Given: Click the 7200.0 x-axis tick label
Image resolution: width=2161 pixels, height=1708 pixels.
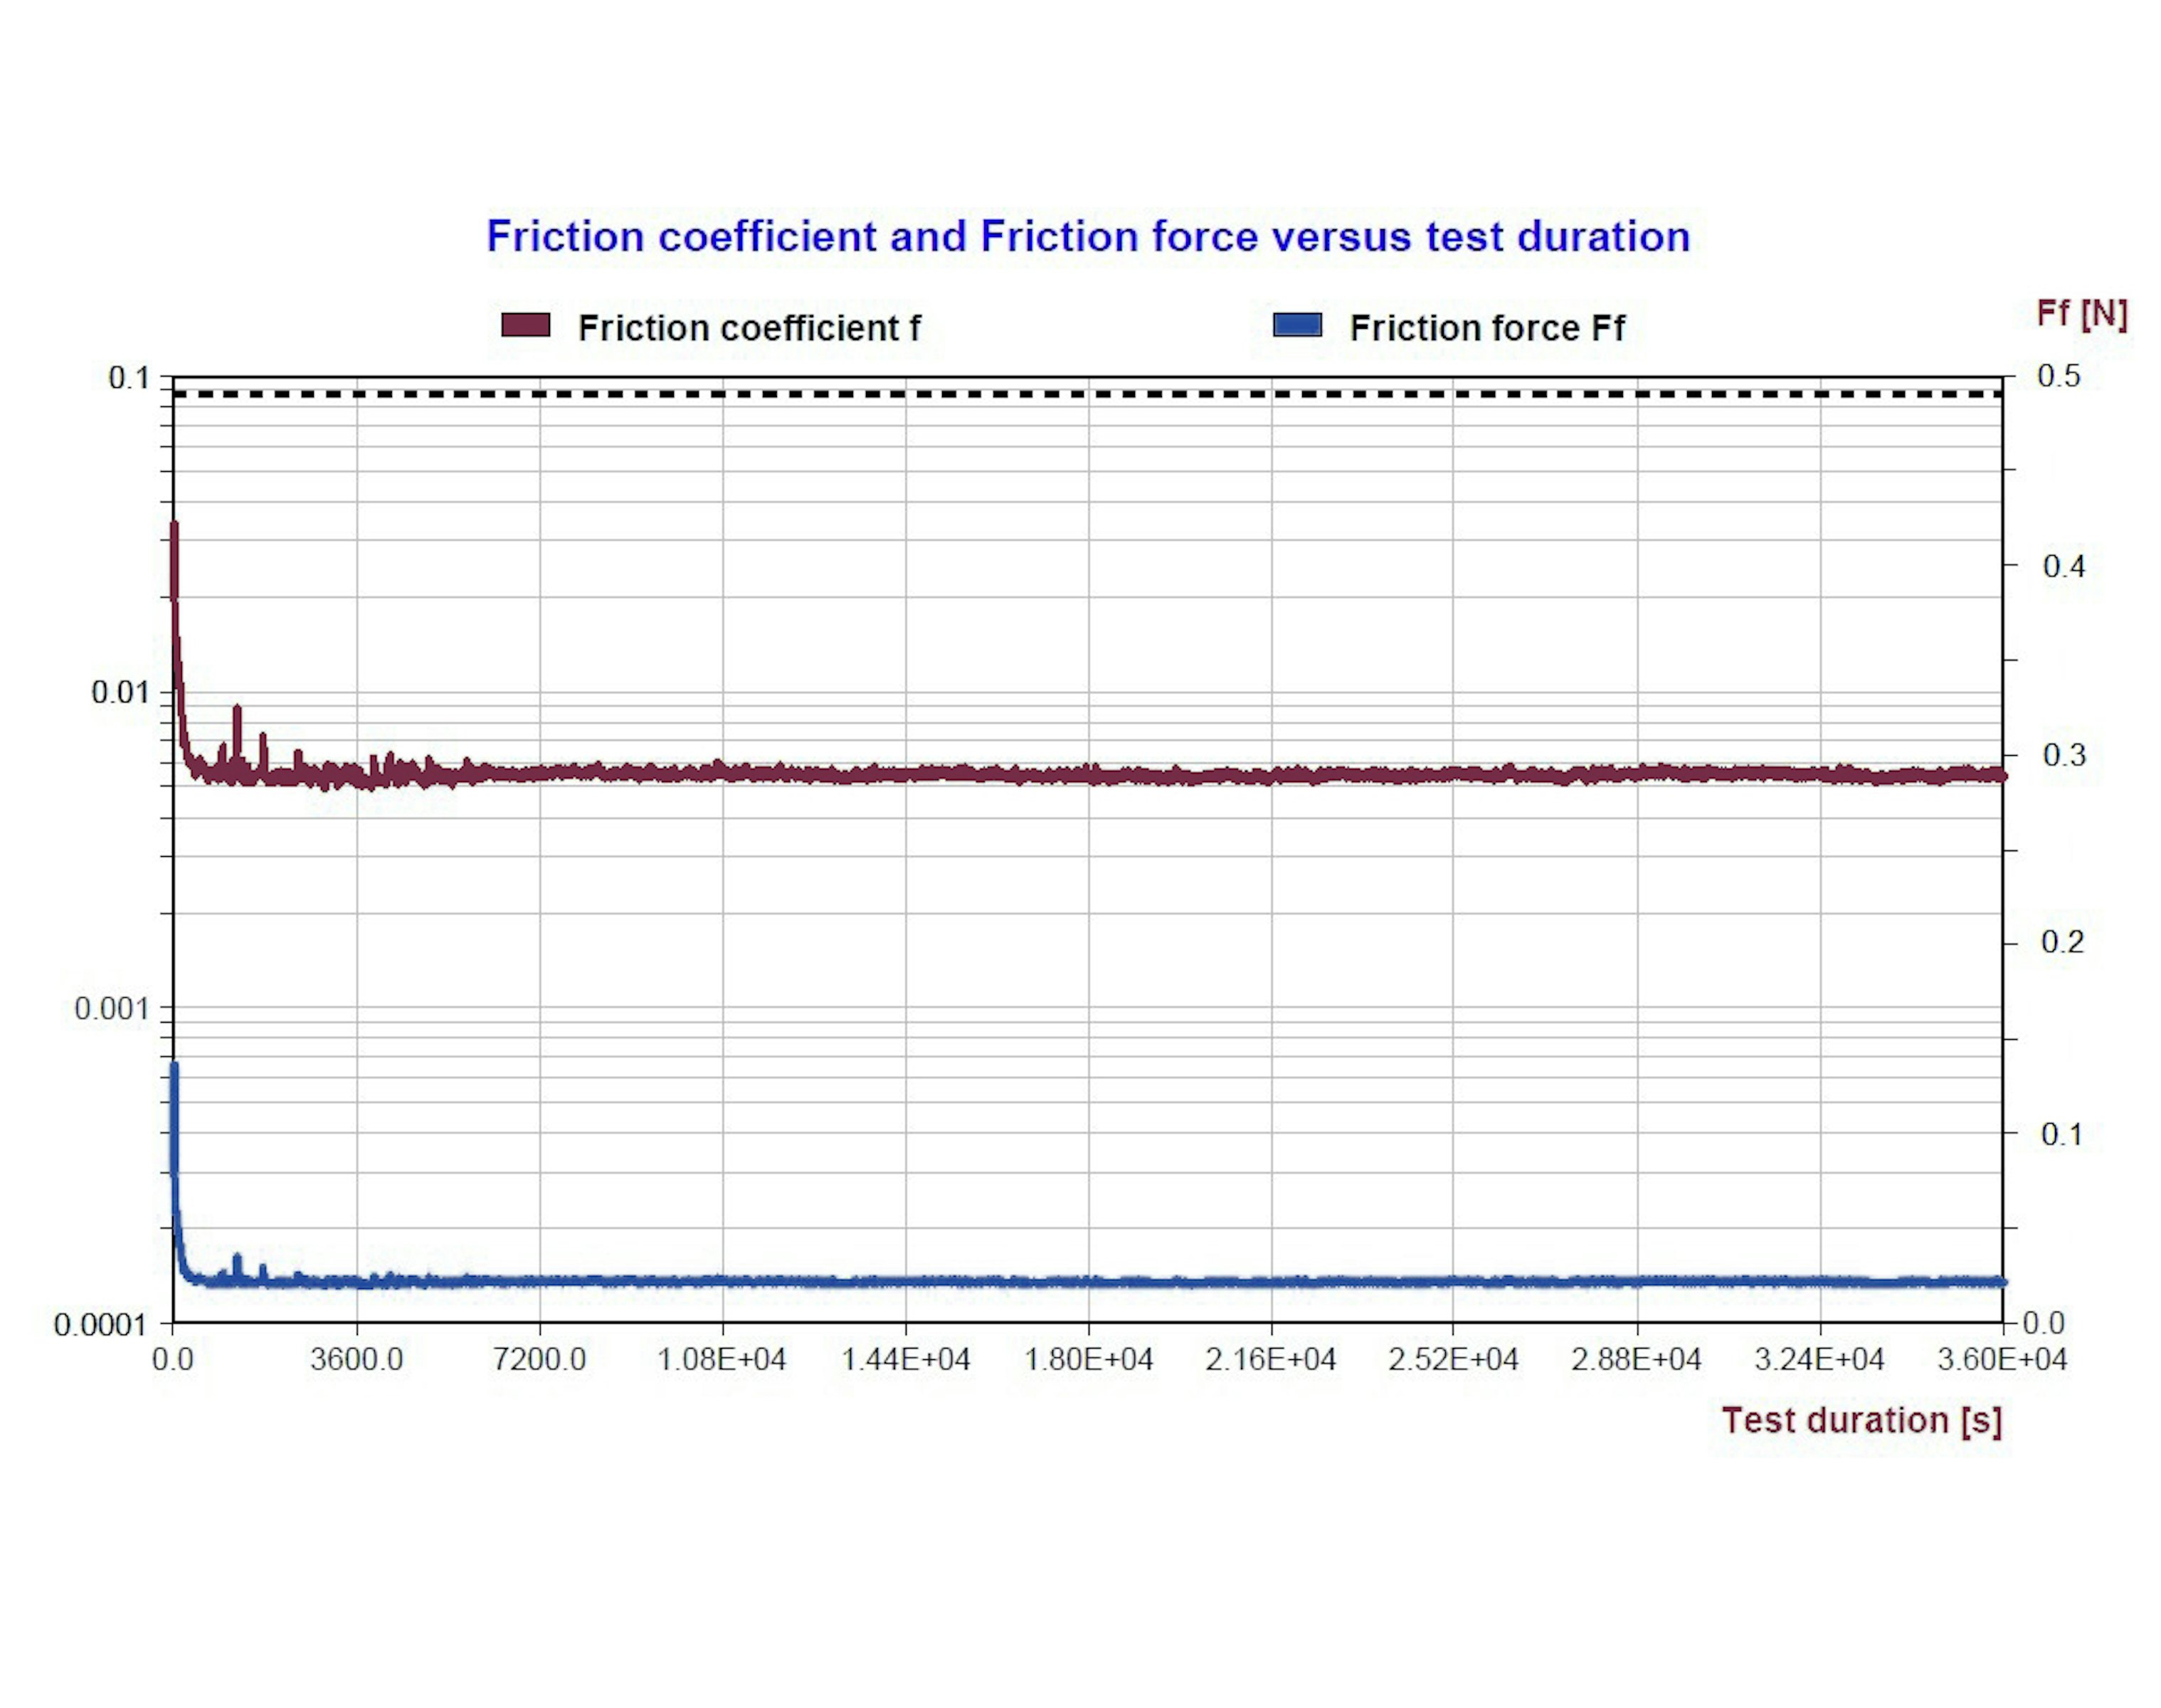Looking at the screenshot, I should coord(539,1360).
